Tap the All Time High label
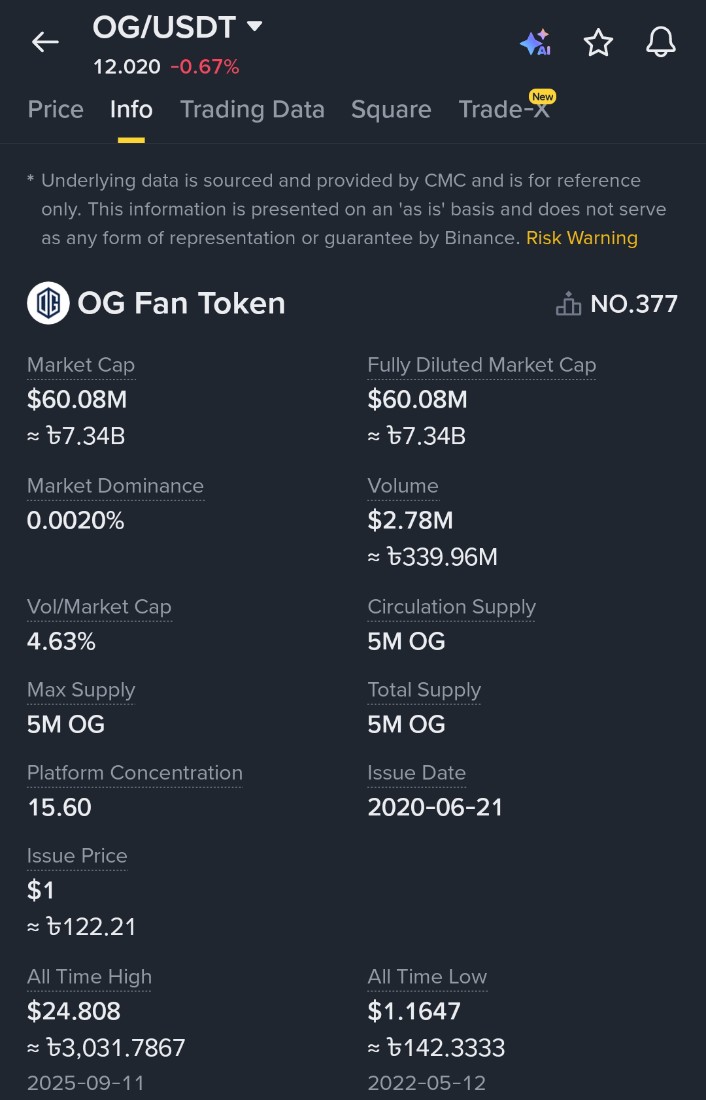Image resolution: width=706 pixels, height=1100 pixels. point(89,977)
